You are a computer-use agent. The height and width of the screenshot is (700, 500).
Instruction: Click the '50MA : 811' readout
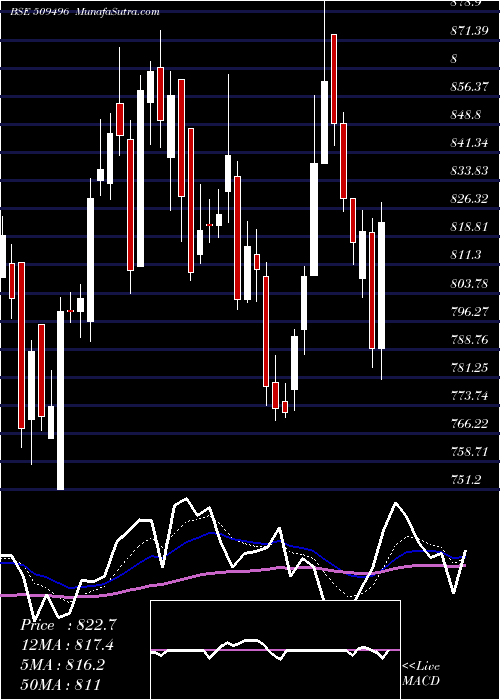click(60, 684)
